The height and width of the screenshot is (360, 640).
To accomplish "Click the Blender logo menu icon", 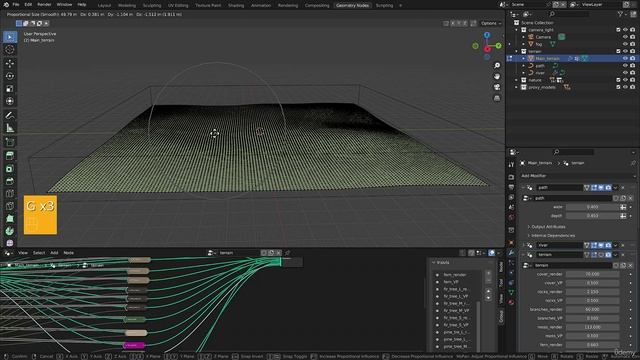I will 6,4.
